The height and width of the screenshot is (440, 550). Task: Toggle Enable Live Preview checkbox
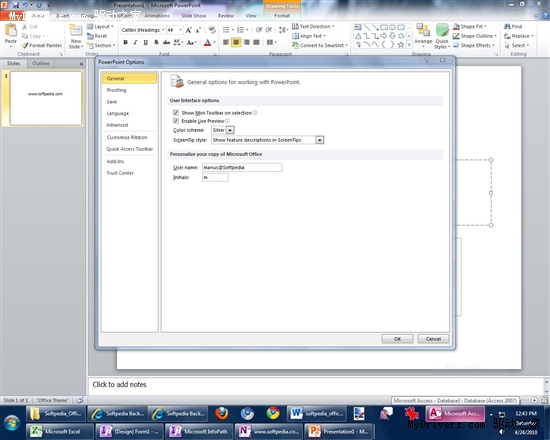pyautogui.click(x=176, y=121)
